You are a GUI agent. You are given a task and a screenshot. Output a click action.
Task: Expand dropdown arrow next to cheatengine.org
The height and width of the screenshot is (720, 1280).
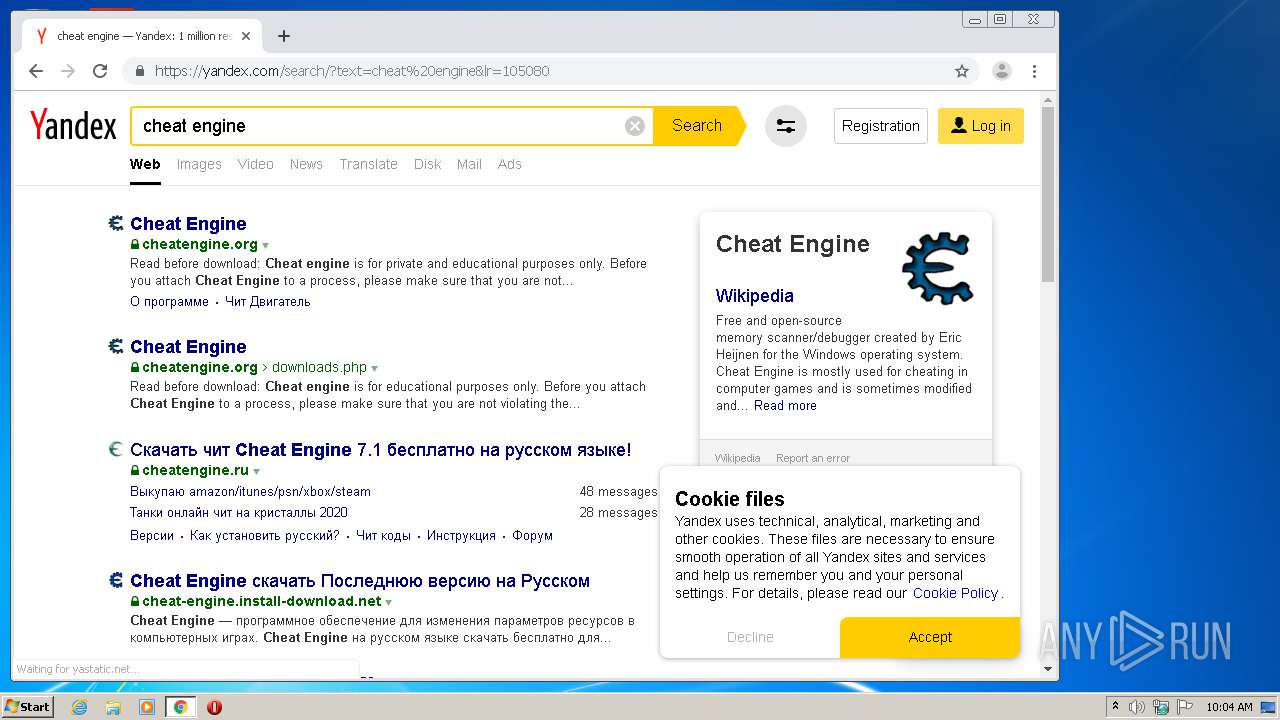coord(265,245)
